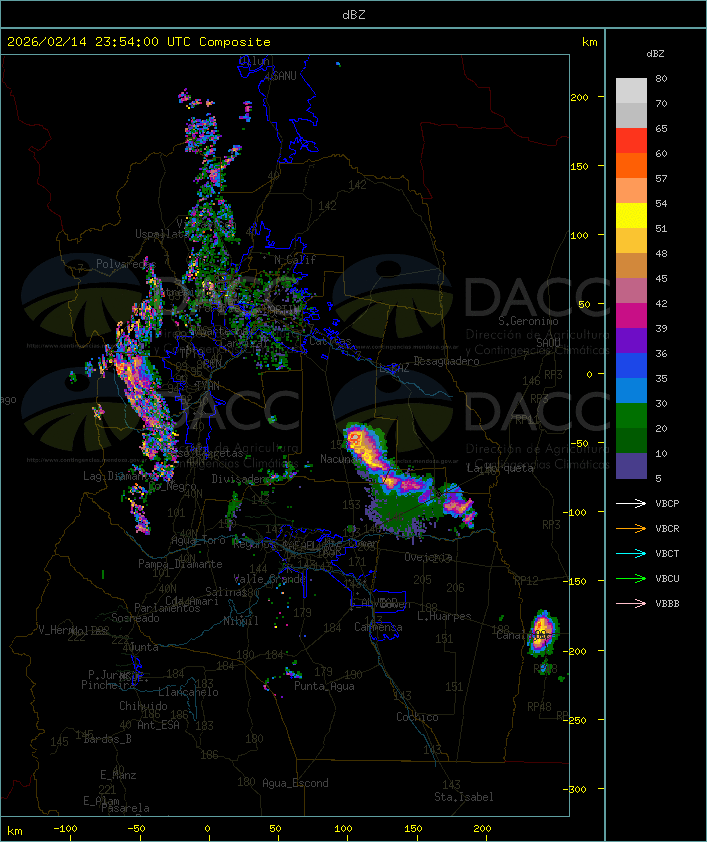
Task: Click the Desaguadero place label
Action: point(446,361)
